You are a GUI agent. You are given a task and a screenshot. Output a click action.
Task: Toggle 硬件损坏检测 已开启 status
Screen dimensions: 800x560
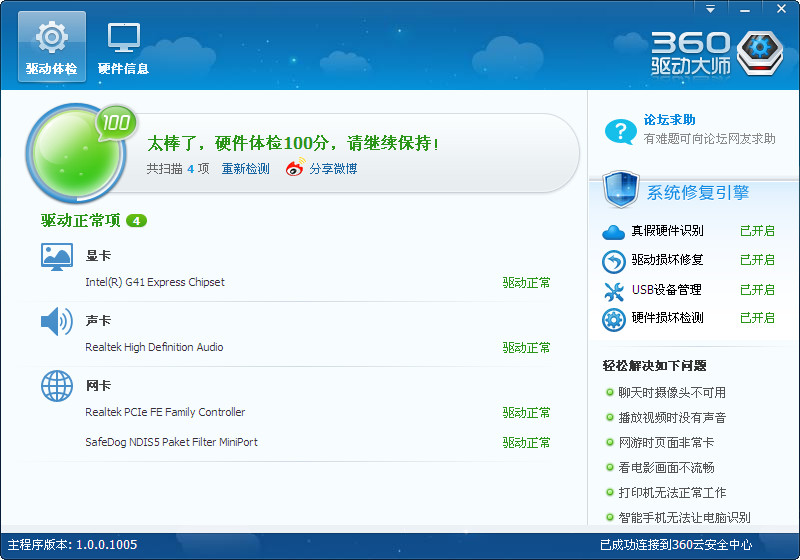point(757,318)
